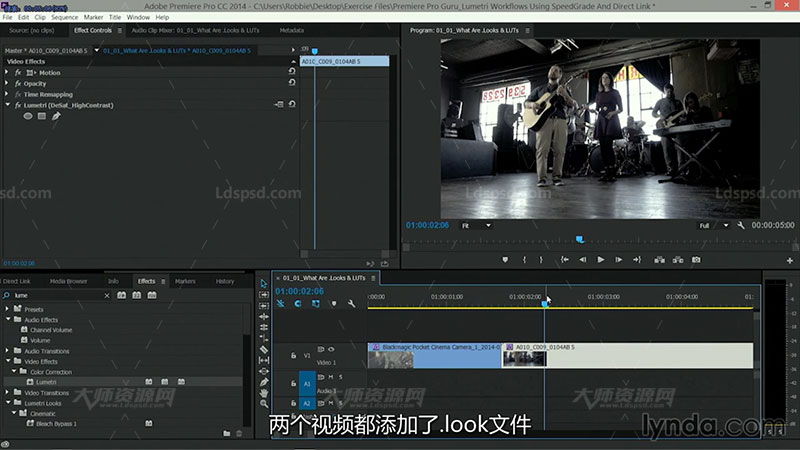This screenshot has width=800, height=450.
Task: Click the Extract button in Program monitor
Action: (x=678, y=260)
